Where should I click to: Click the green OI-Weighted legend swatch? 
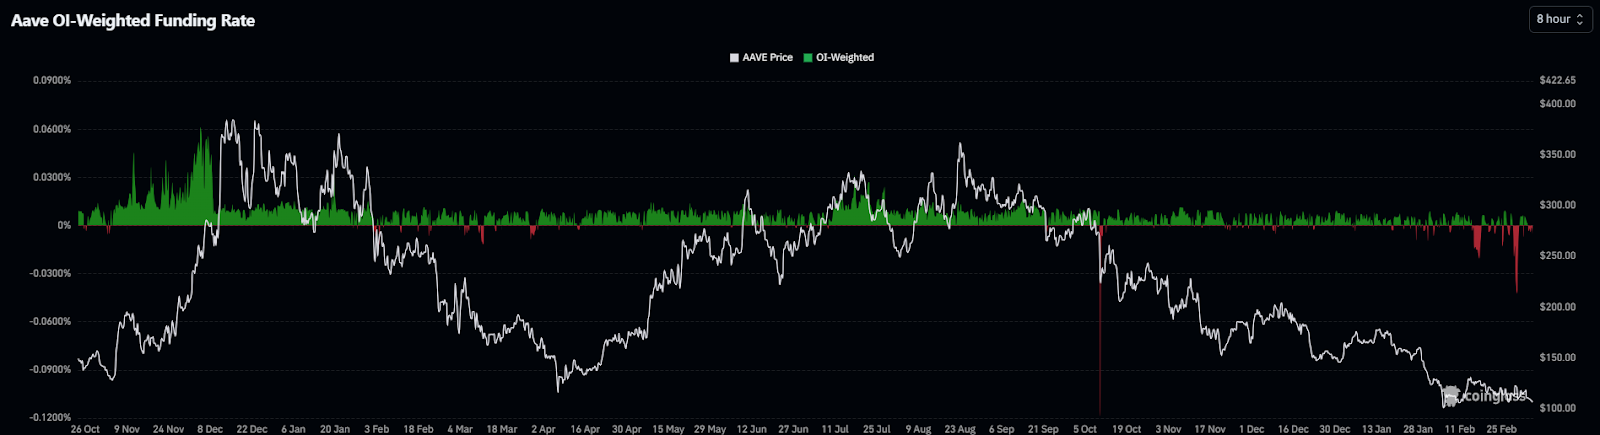pyautogui.click(x=808, y=58)
